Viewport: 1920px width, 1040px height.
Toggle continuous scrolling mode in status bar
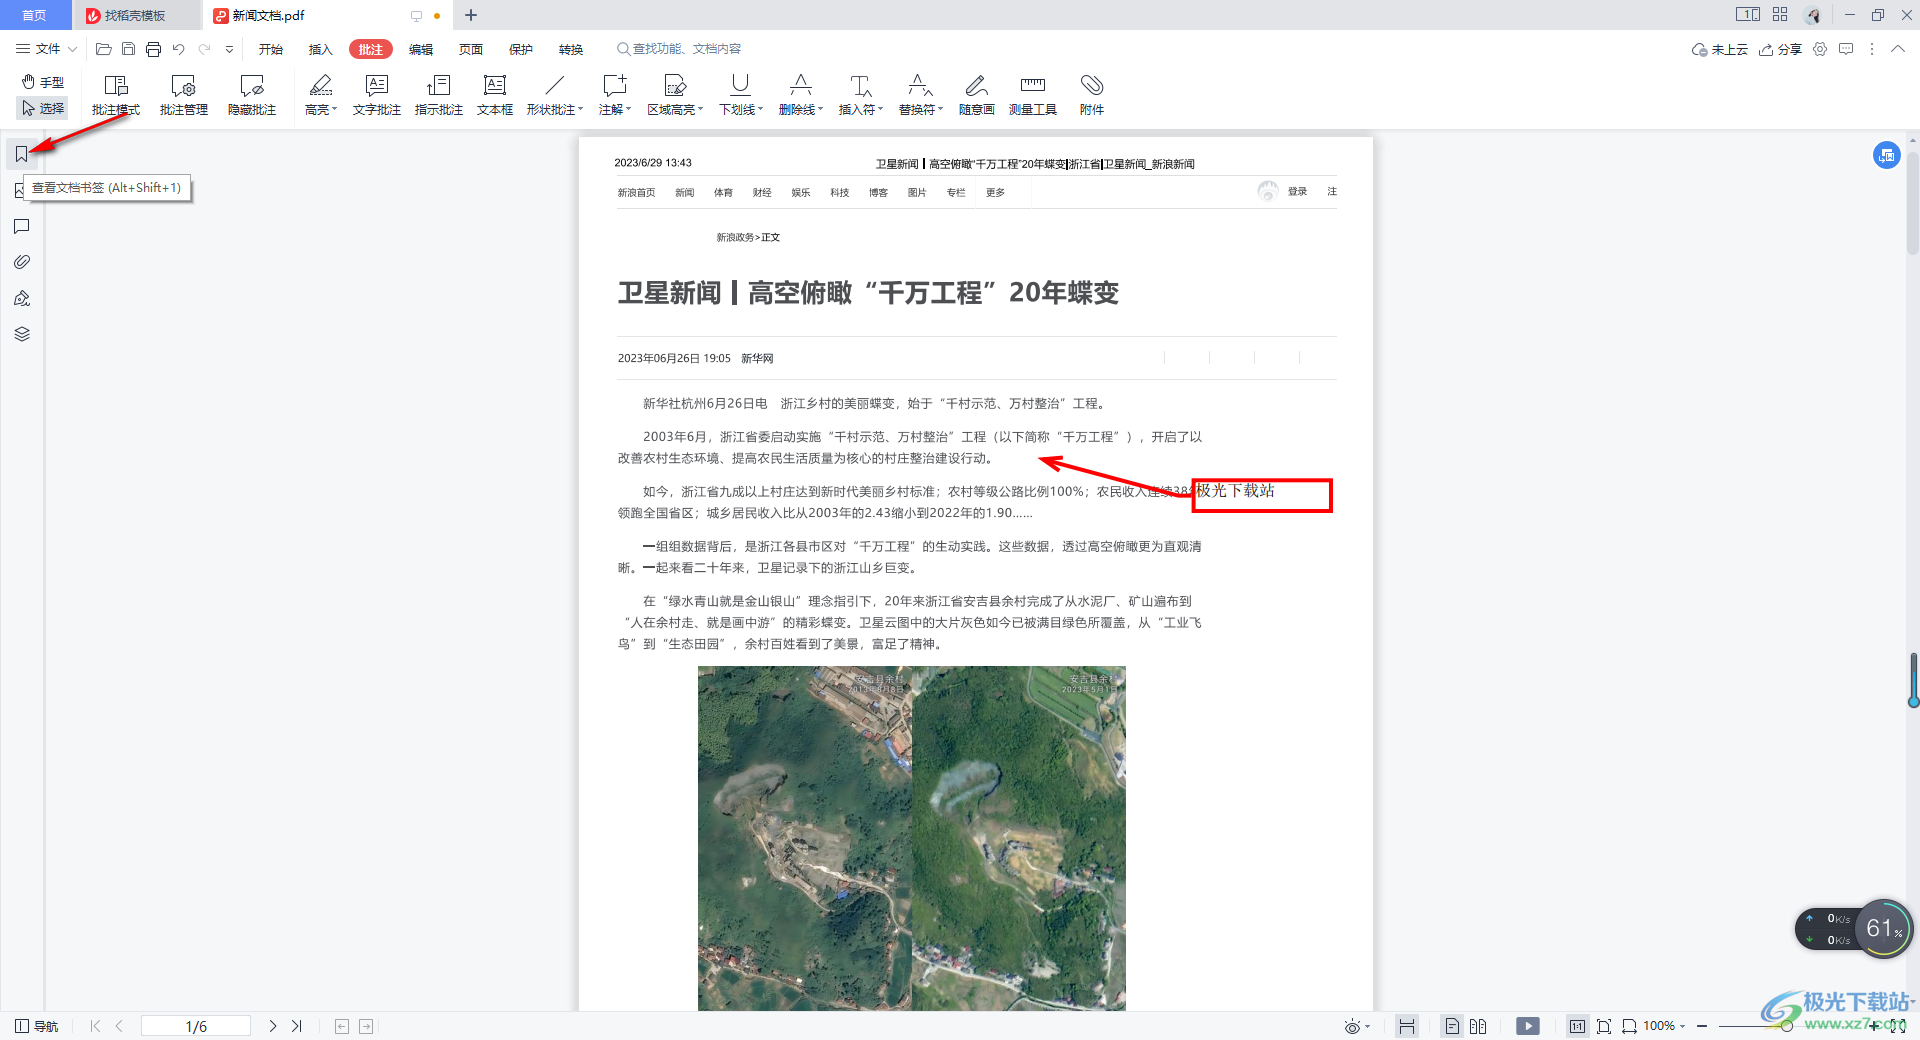[1407, 1026]
